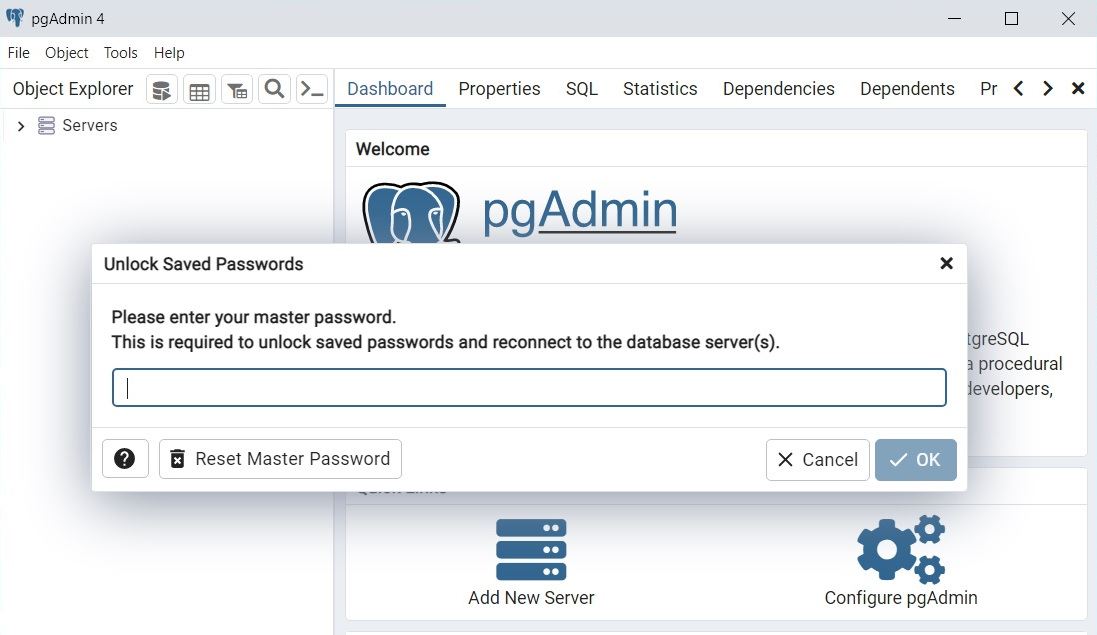This screenshot has width=1097, height=635.
Task: Switch to the Dependencies tab
Action: pos(779,89)
